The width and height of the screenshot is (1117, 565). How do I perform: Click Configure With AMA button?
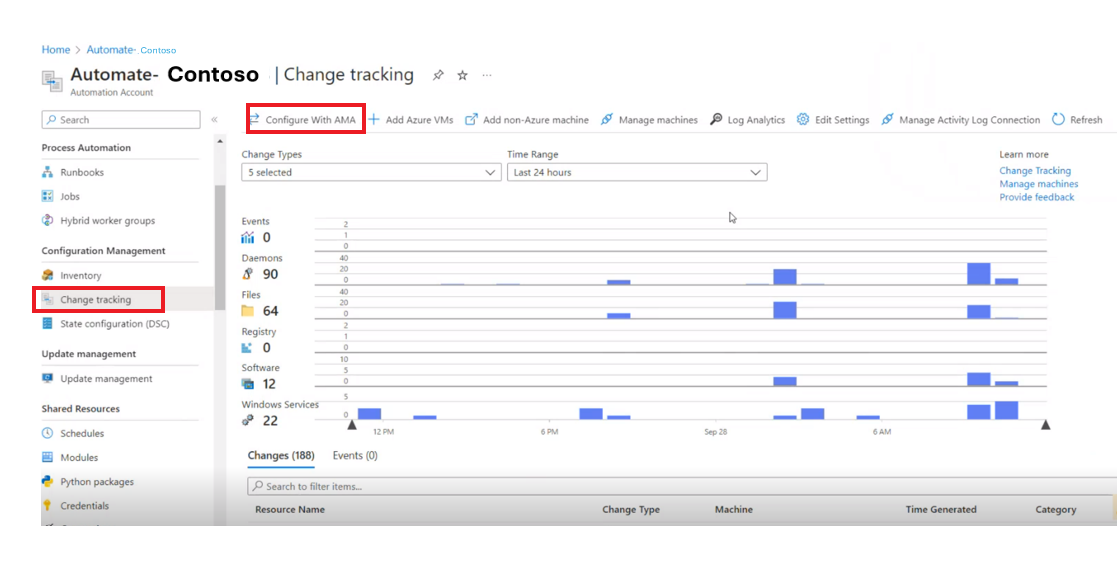coord(304,120)
